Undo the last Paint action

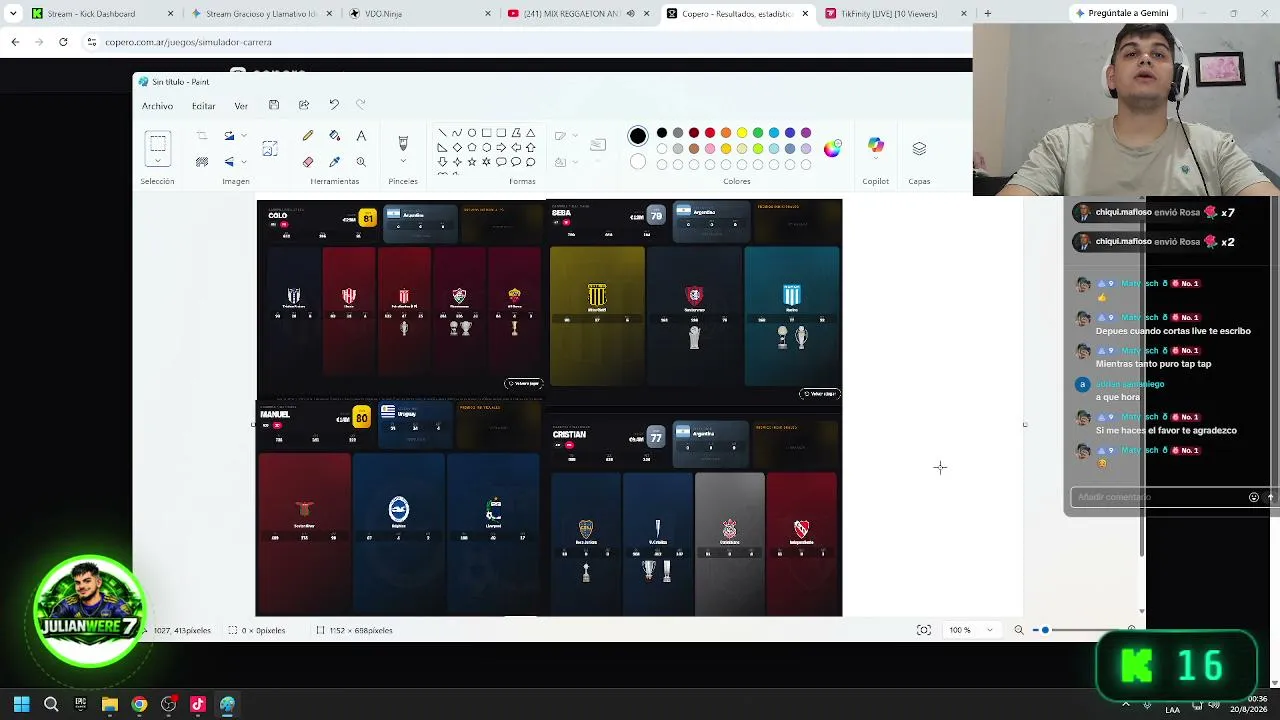pyautogui.click(x=334, y=105)
